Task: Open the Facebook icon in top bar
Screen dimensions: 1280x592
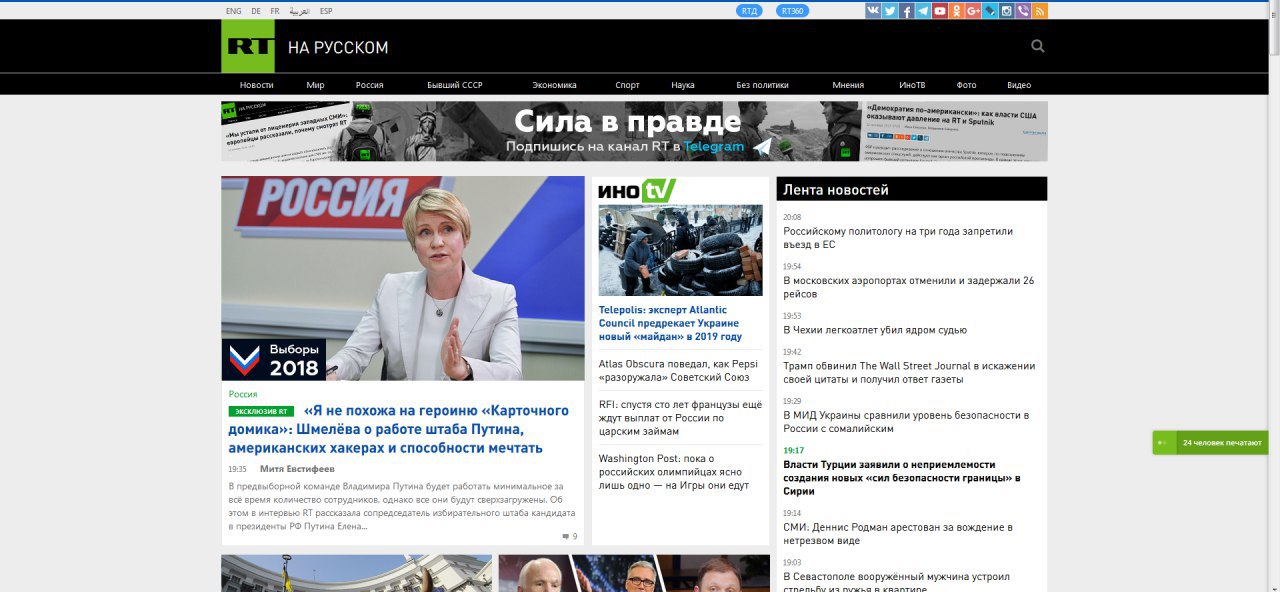Action: [x=907, y=11]
